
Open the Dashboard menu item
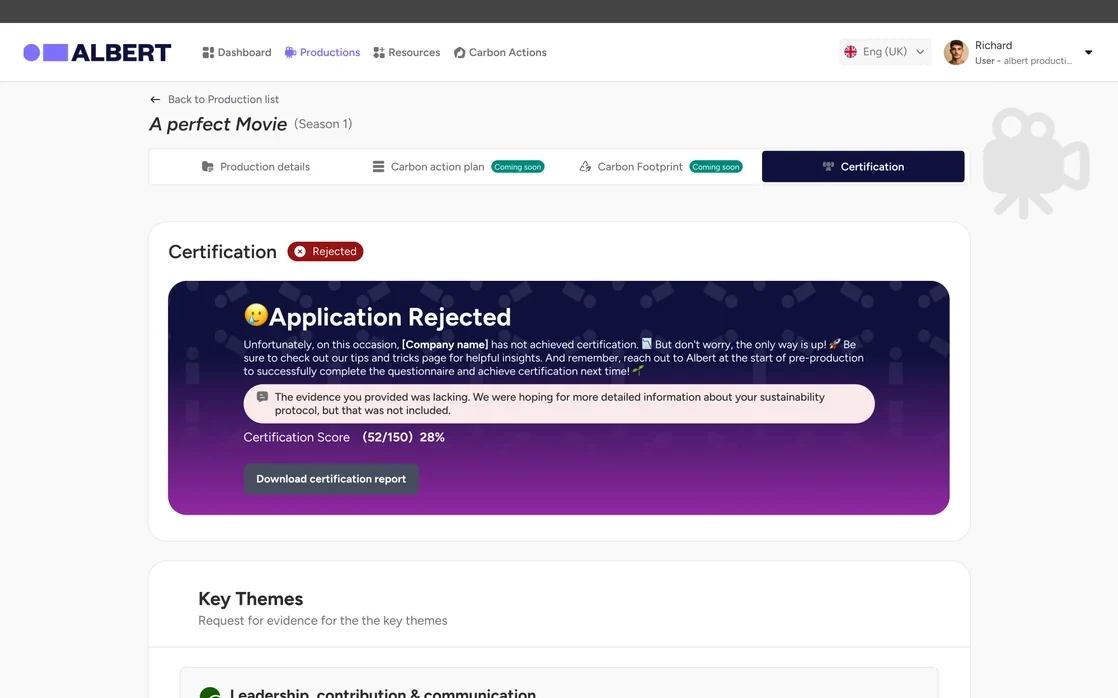pyautogui.click(x=237, y=52)
